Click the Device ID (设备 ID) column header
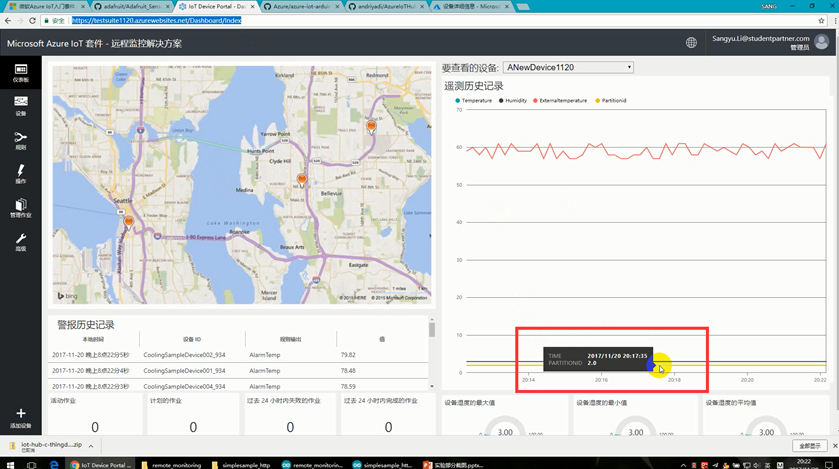Image resolution: width=839 pixels, height=469 pixels. [x=192, y=339]
